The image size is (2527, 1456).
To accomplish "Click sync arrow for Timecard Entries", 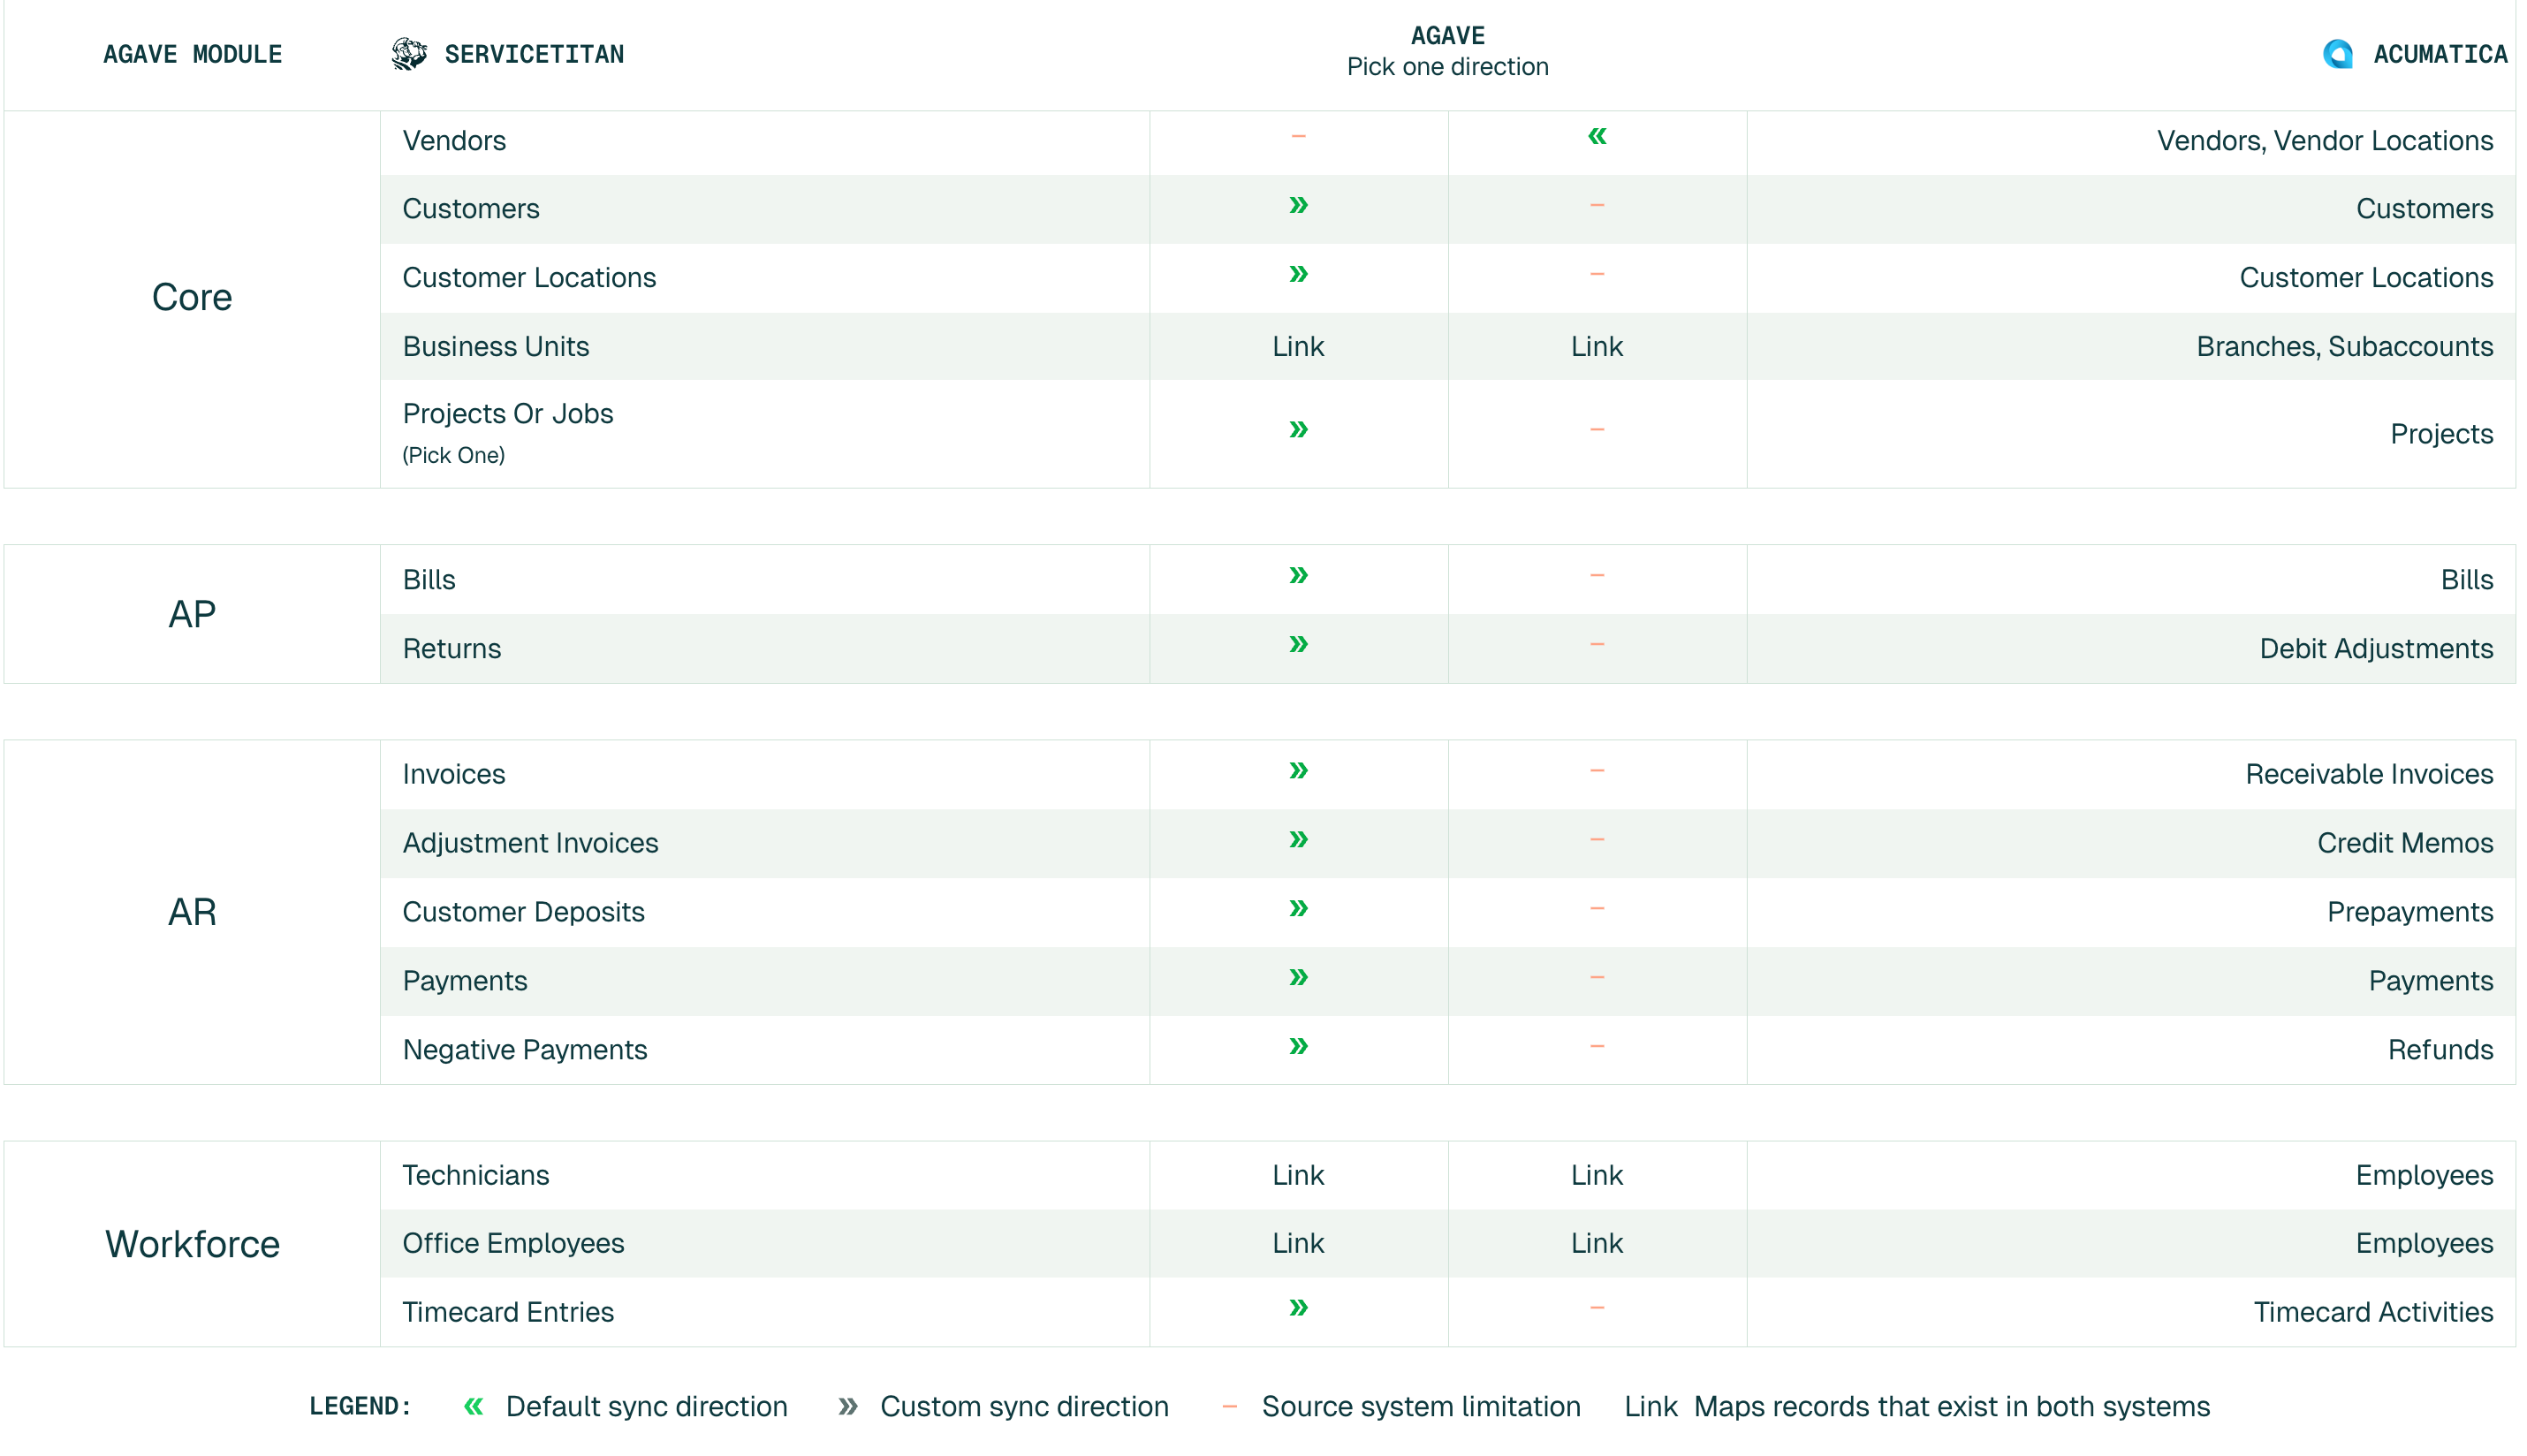I will point(1298,1307).
